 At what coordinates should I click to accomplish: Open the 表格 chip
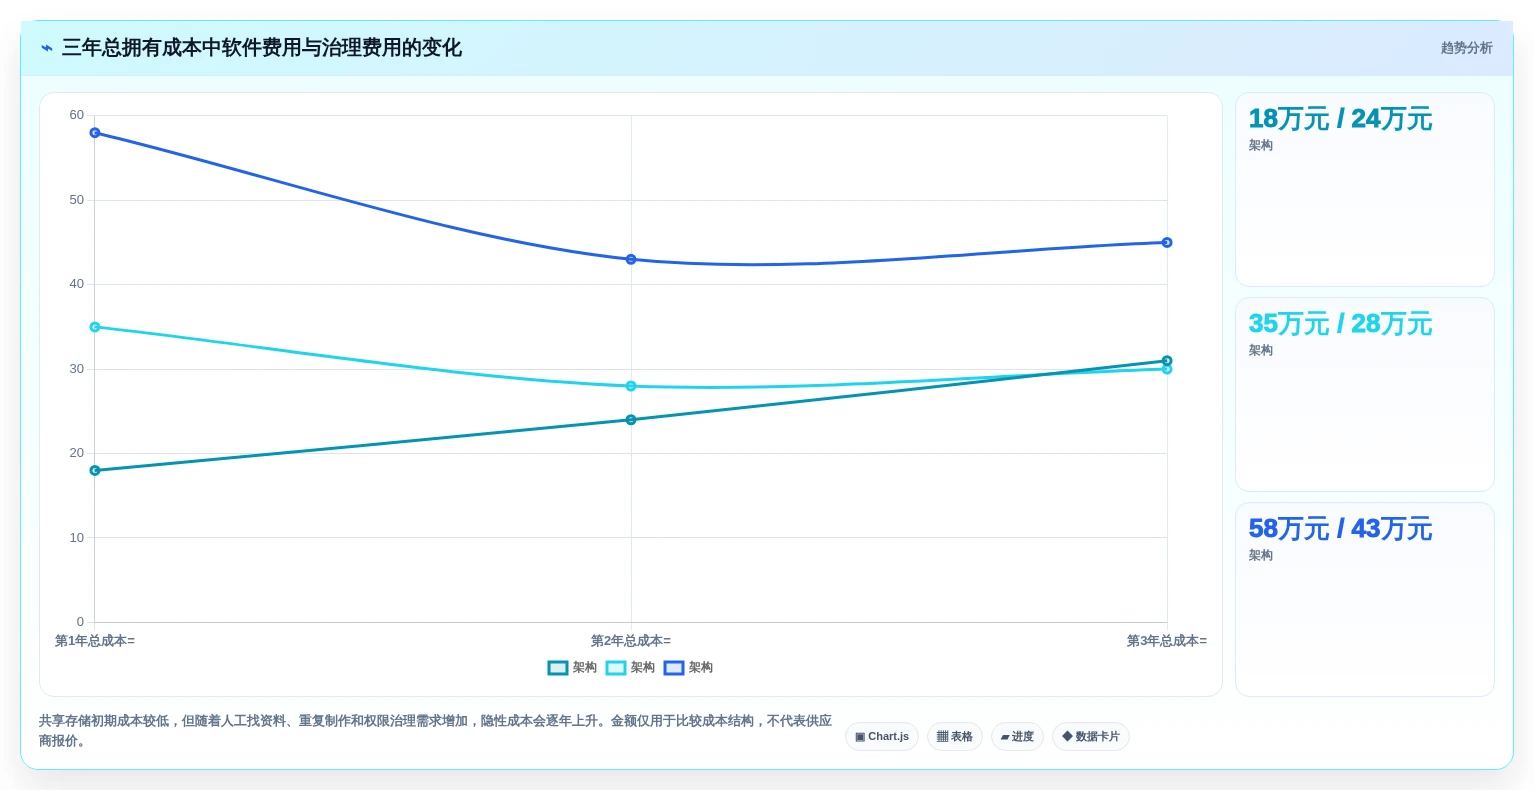coord(955,737)
